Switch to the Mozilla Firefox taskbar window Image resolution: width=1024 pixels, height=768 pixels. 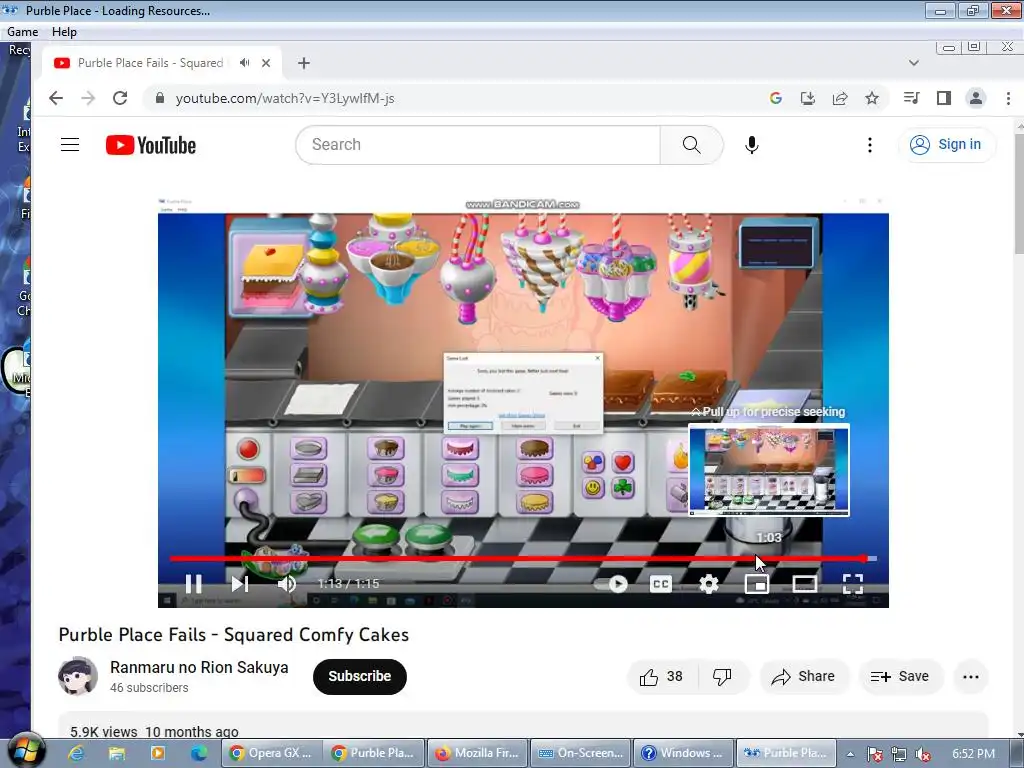coord(477,753)
